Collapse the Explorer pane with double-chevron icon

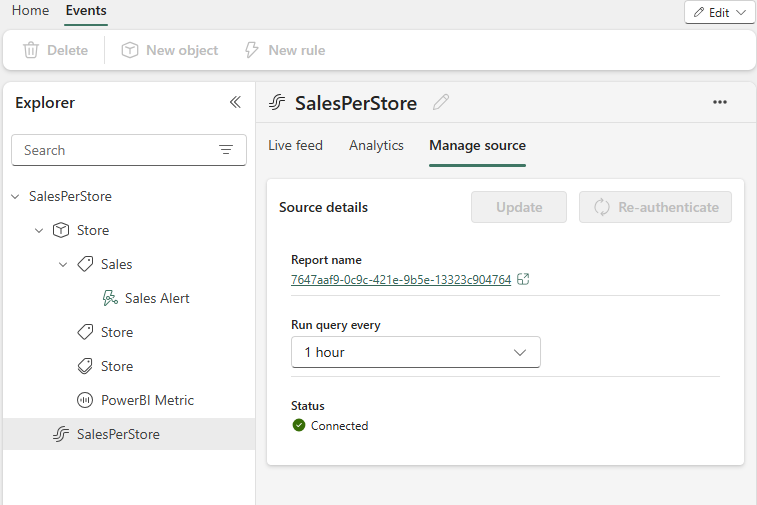click(235, 102)
